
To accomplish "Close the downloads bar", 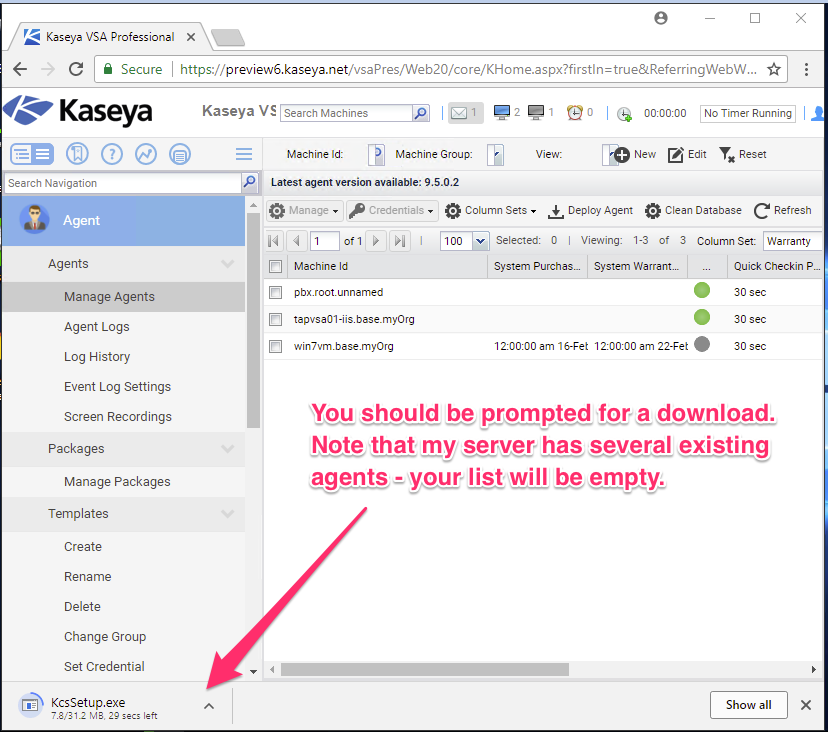I will [806, 705].
